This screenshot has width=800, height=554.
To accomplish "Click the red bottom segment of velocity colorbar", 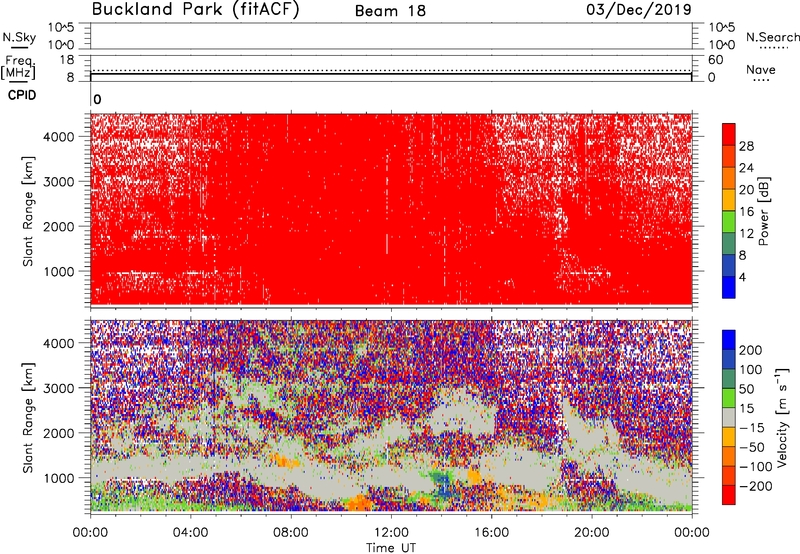I will 729,495.
